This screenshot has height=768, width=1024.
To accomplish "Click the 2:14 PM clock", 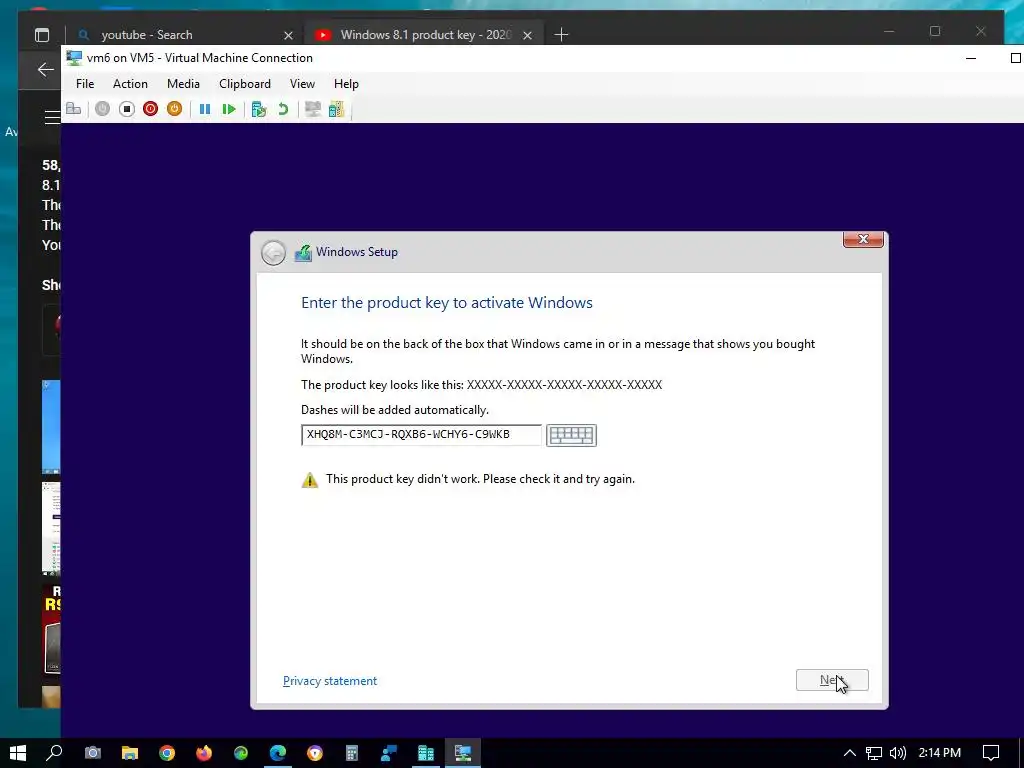I will (939, 753).
